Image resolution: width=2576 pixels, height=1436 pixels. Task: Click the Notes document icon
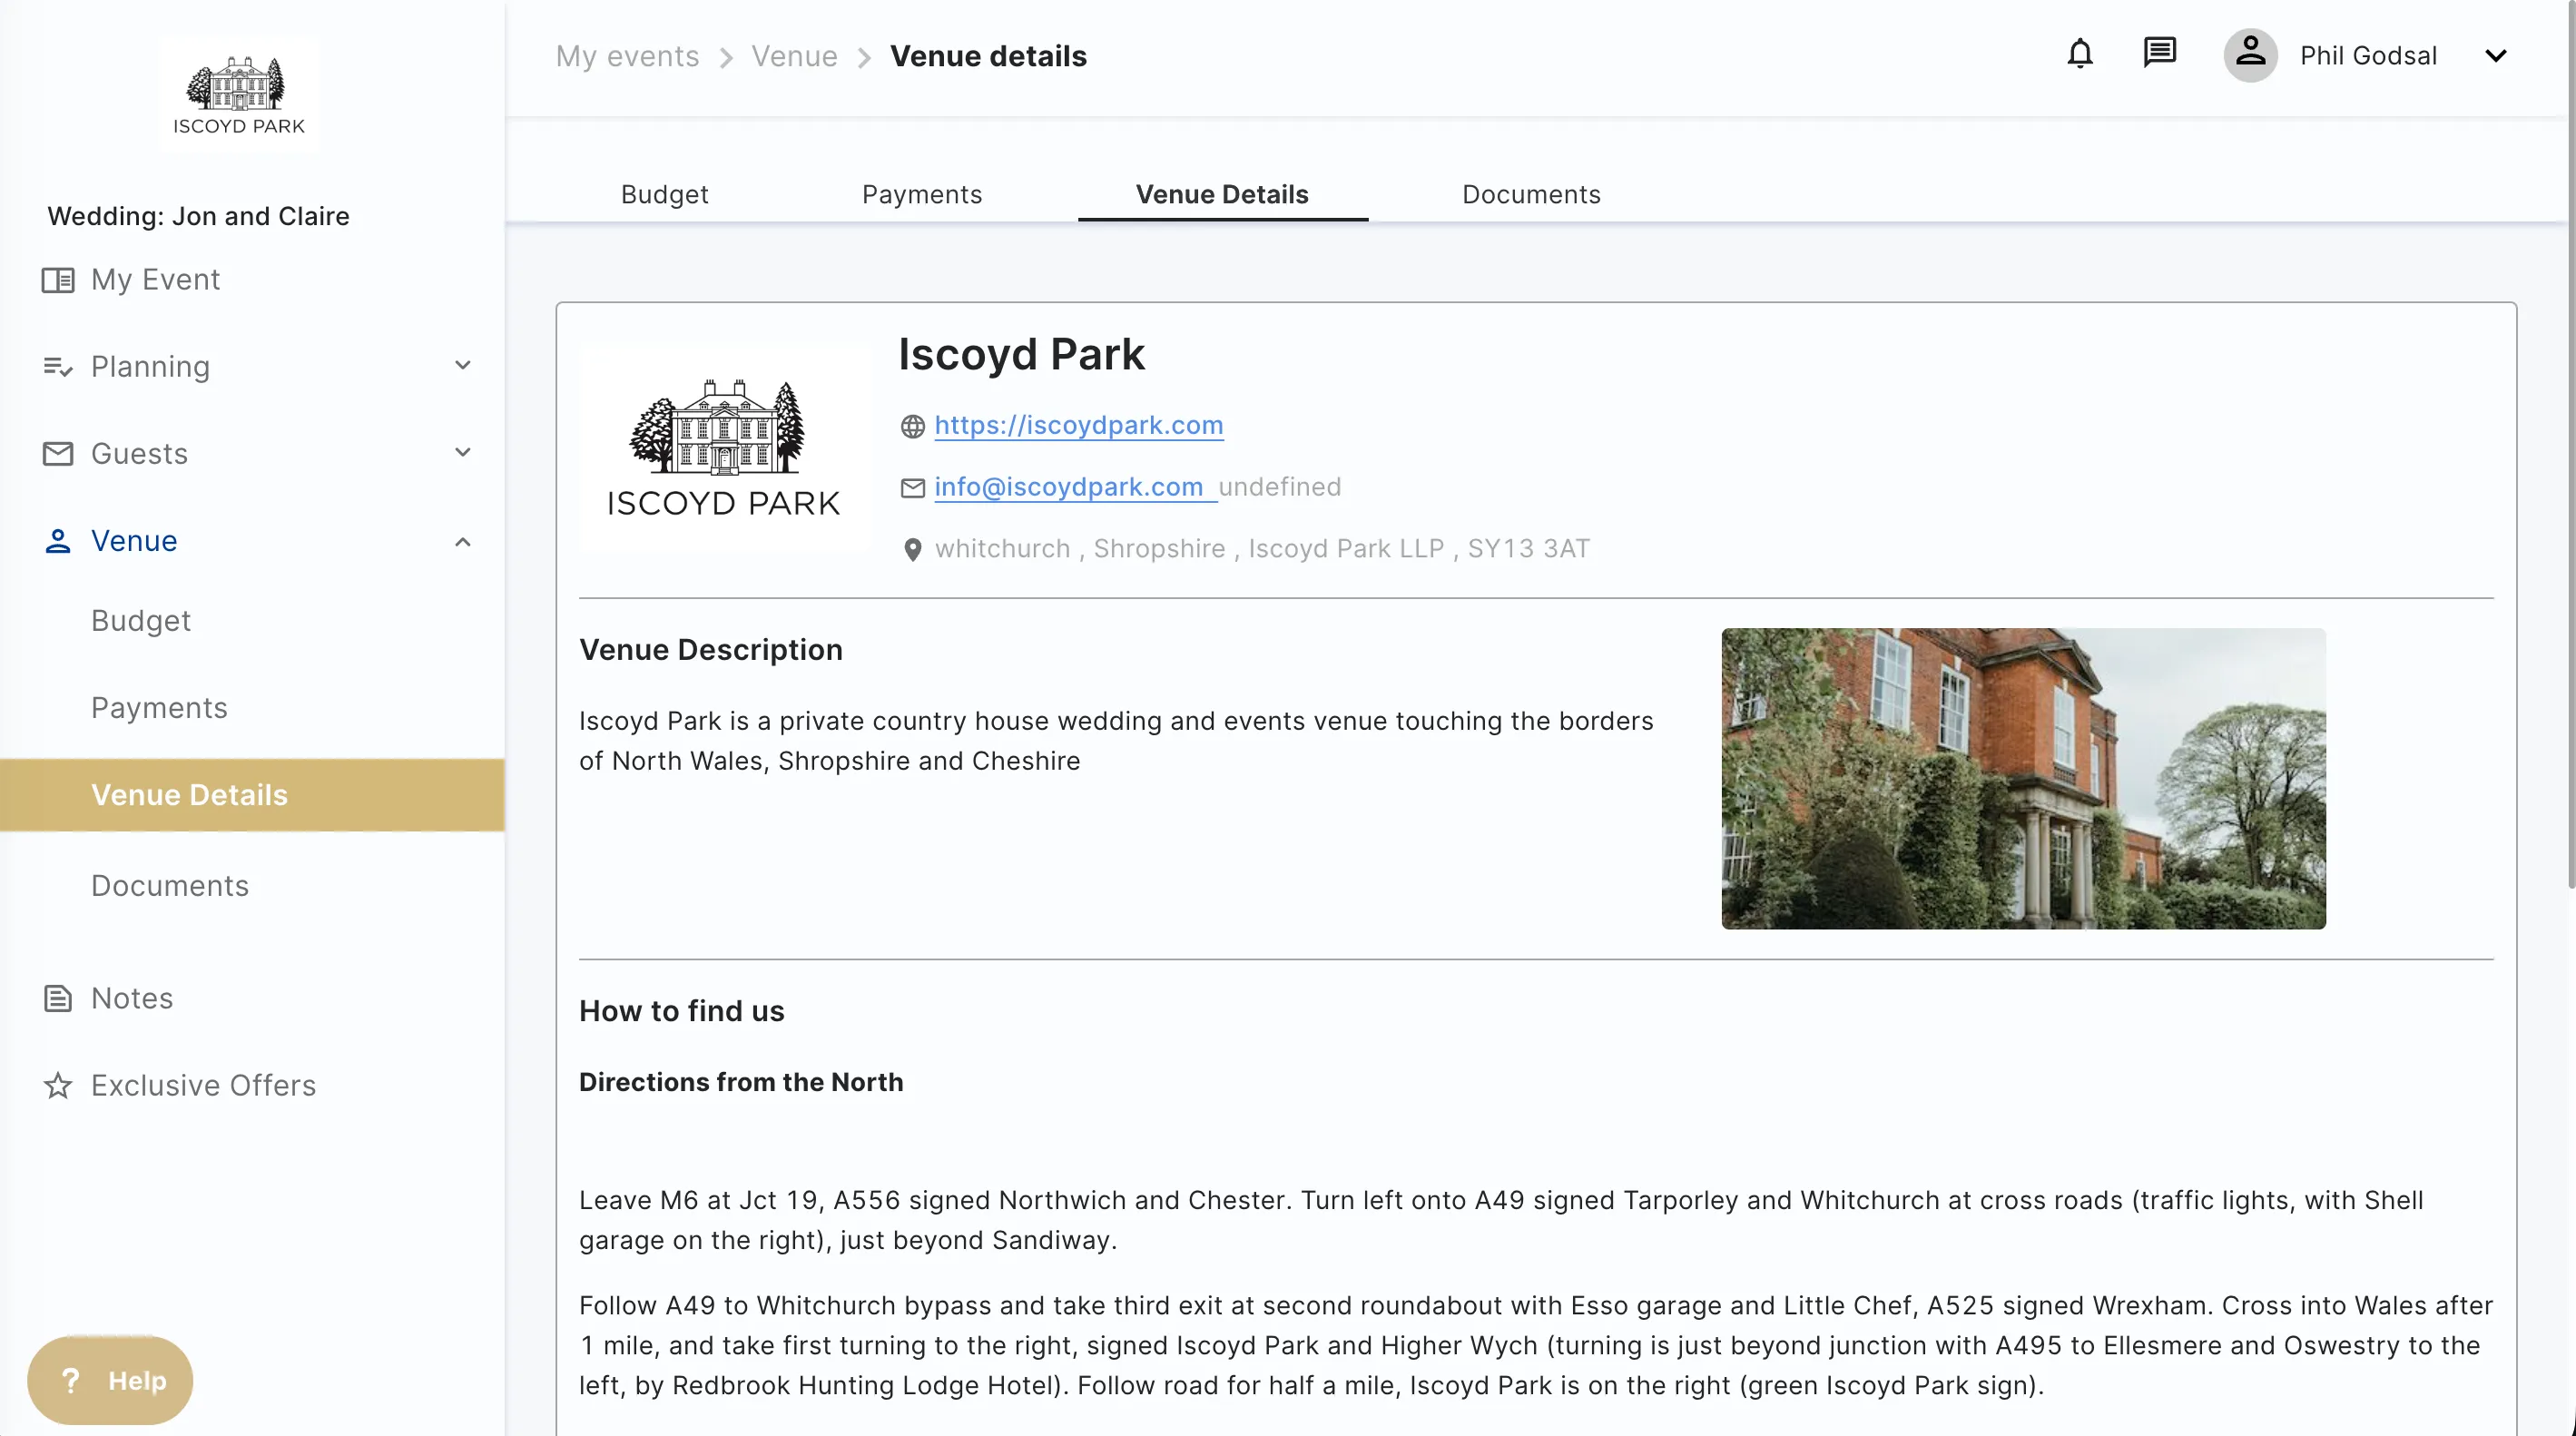pyautogui.click(x=58, y=998)
